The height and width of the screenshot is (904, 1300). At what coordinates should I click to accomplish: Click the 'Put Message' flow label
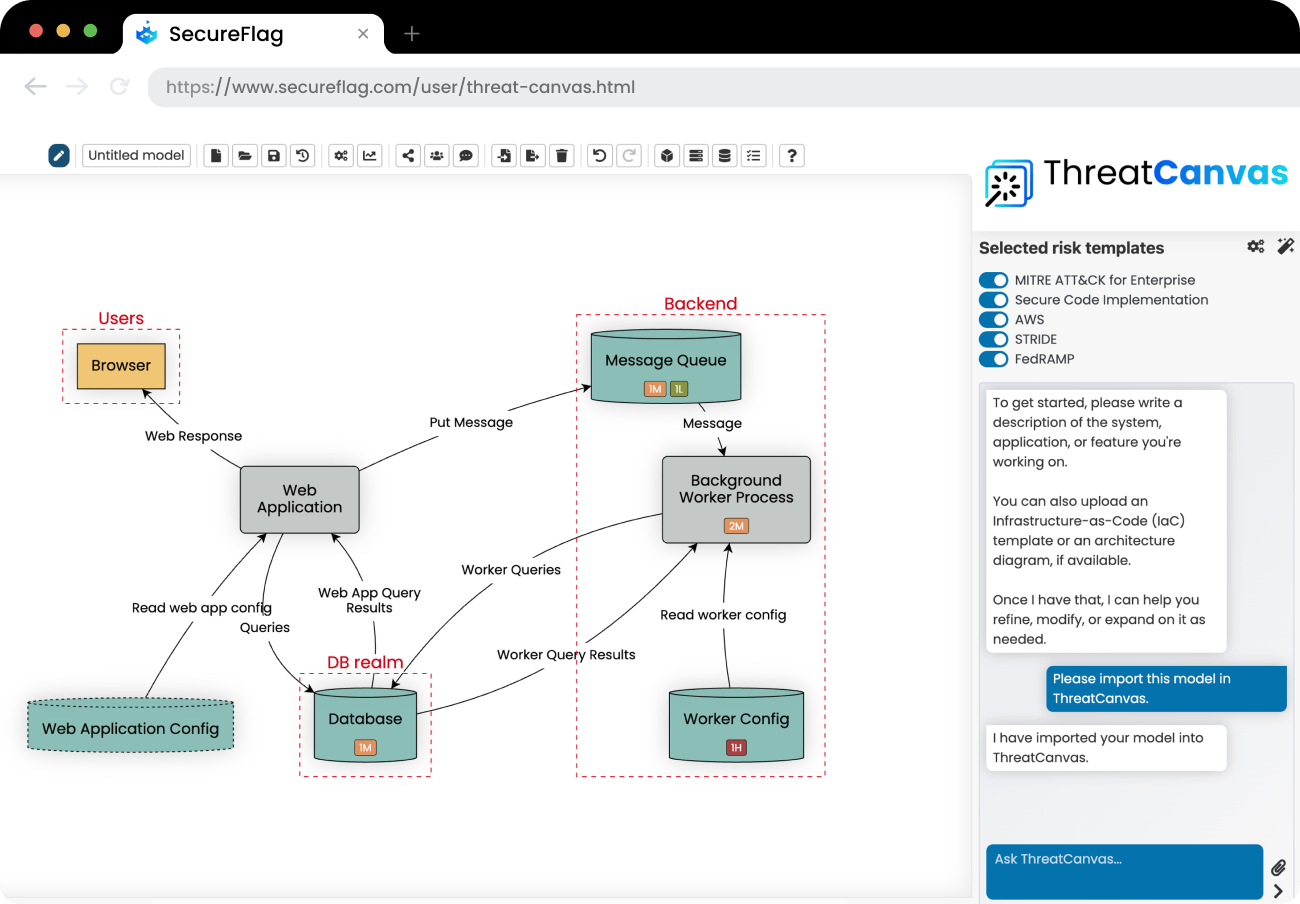(471, 422)
